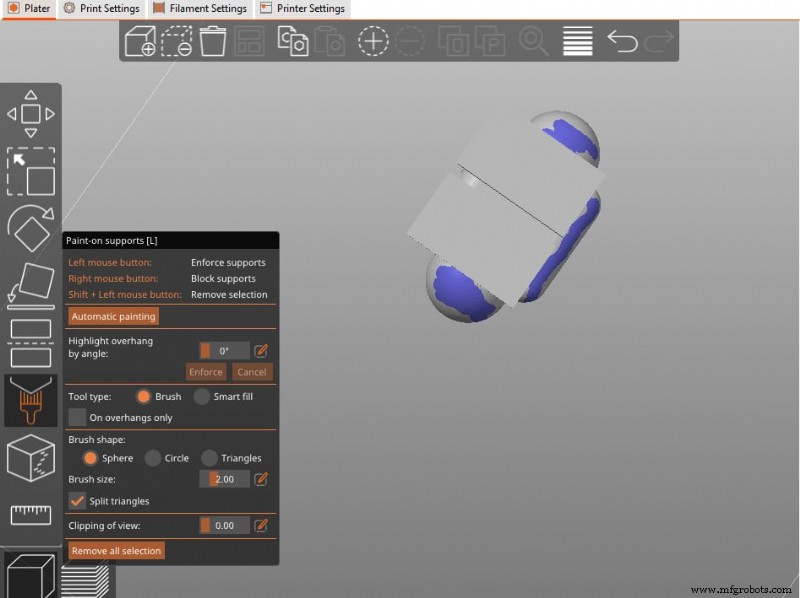
Task: Click the Enforce button
Action: (x=206, y=372)
